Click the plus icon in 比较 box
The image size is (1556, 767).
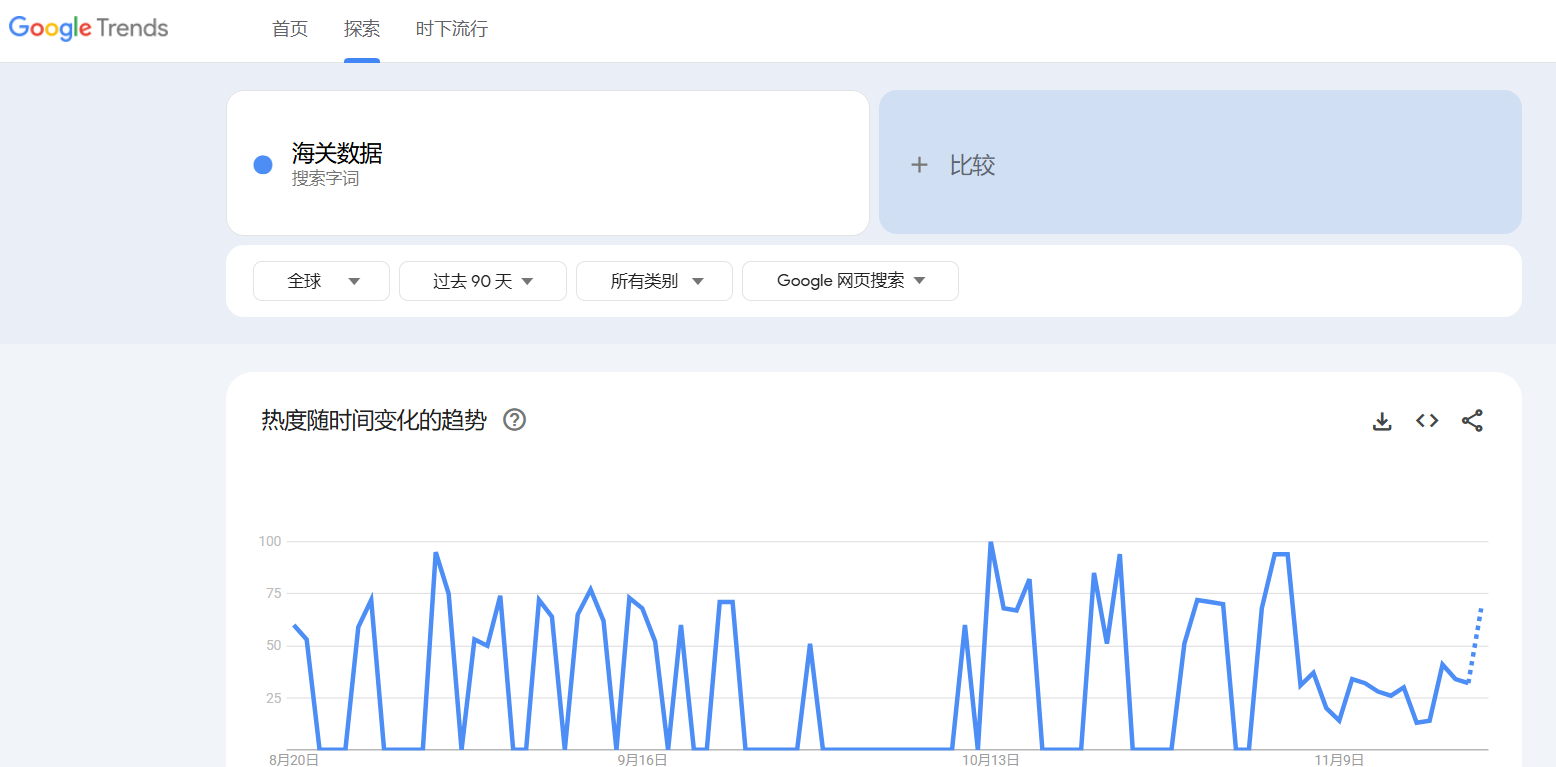919,165
